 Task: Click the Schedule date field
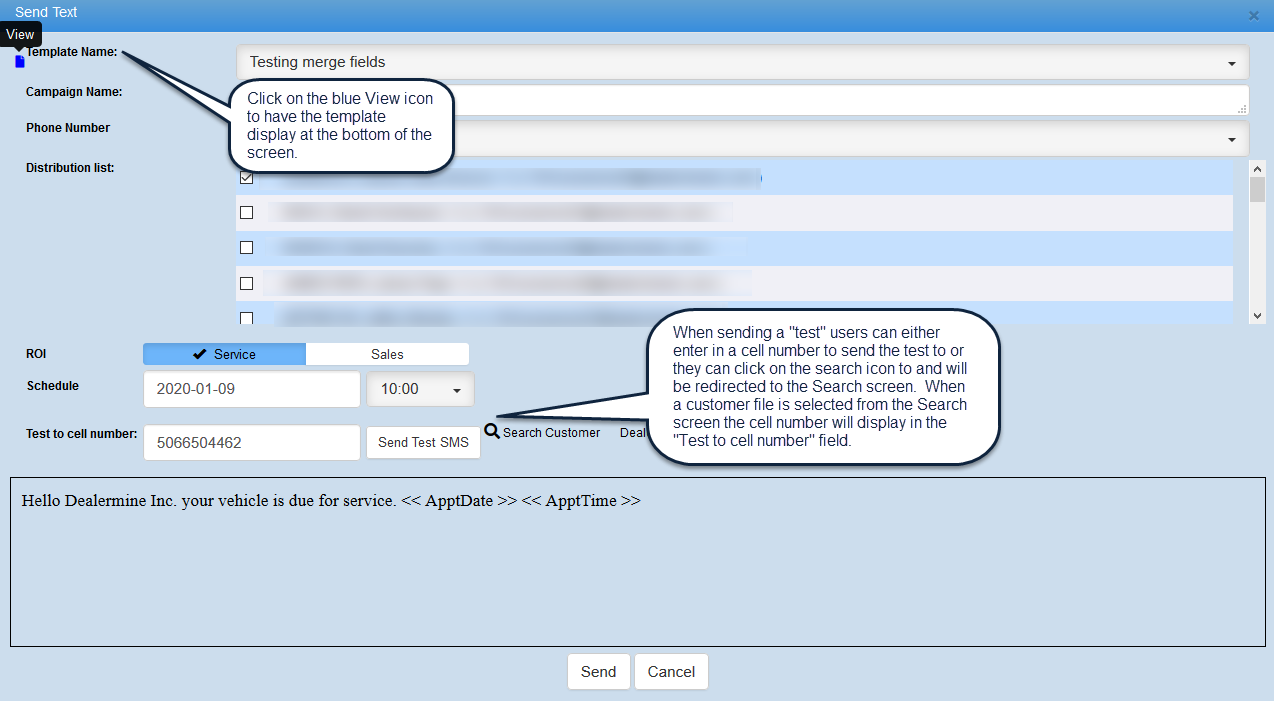(x=251, y=389)
